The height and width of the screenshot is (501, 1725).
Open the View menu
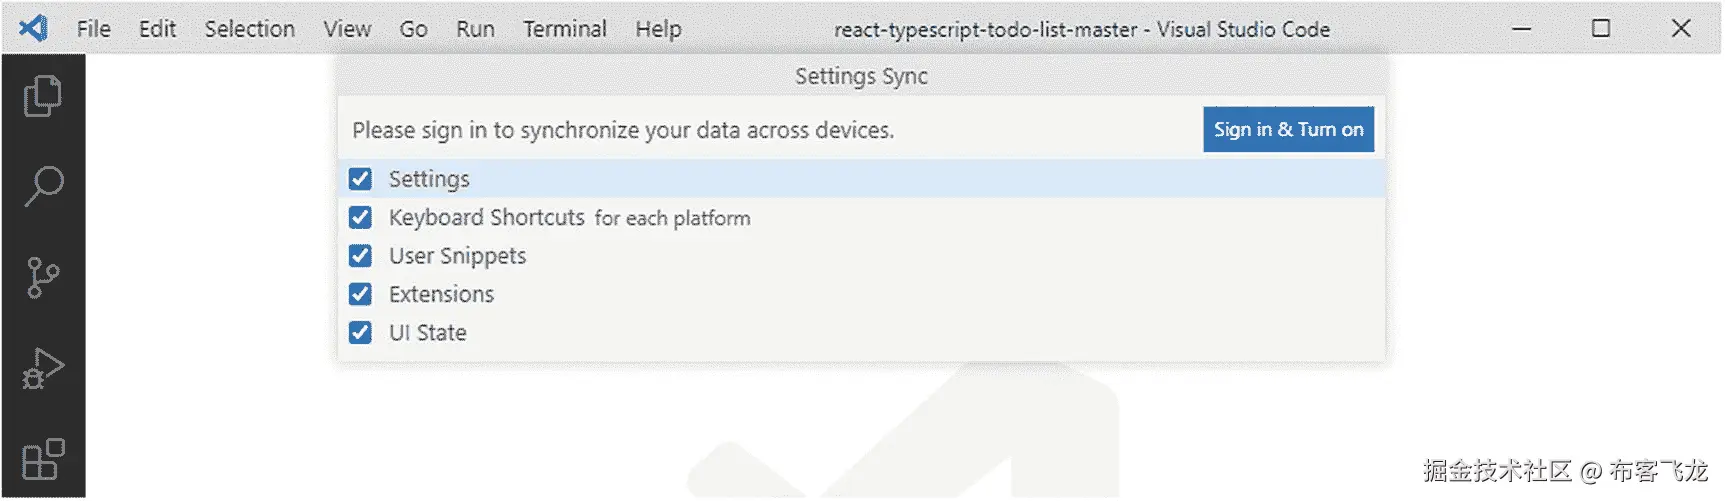[x=347, y=29]
